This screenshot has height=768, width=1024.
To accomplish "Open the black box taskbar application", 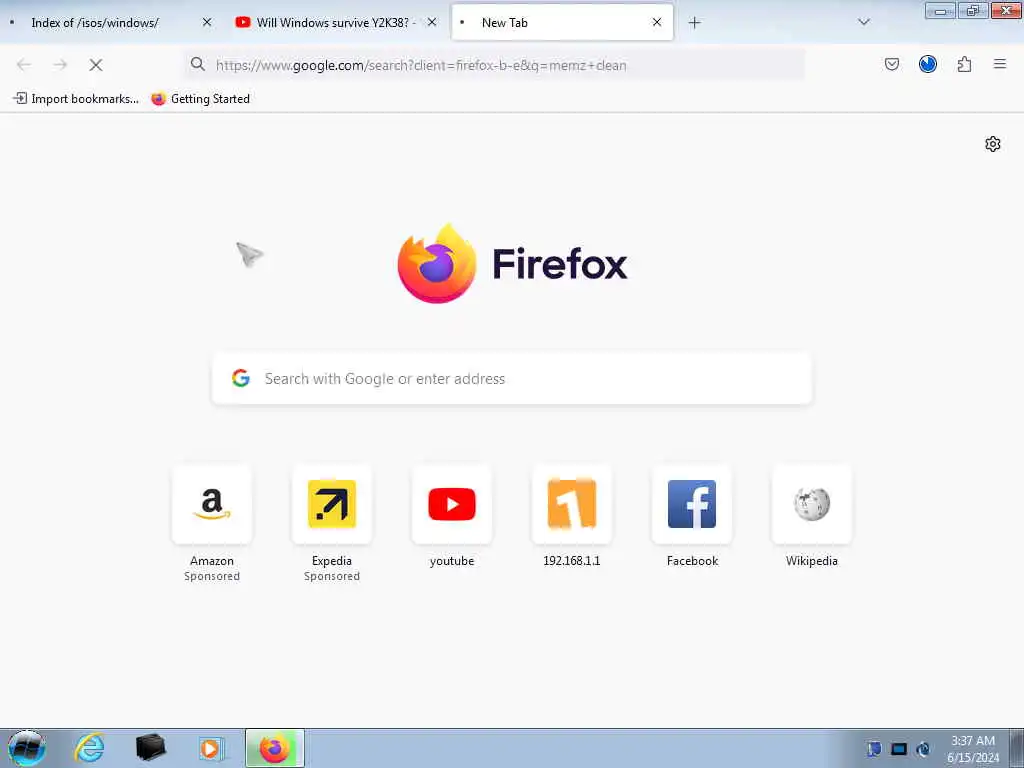I will point(150,748).
